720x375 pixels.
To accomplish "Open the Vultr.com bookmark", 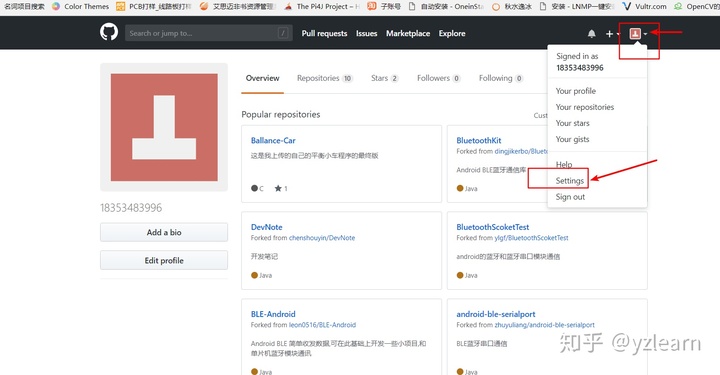I will click(645, 6).
